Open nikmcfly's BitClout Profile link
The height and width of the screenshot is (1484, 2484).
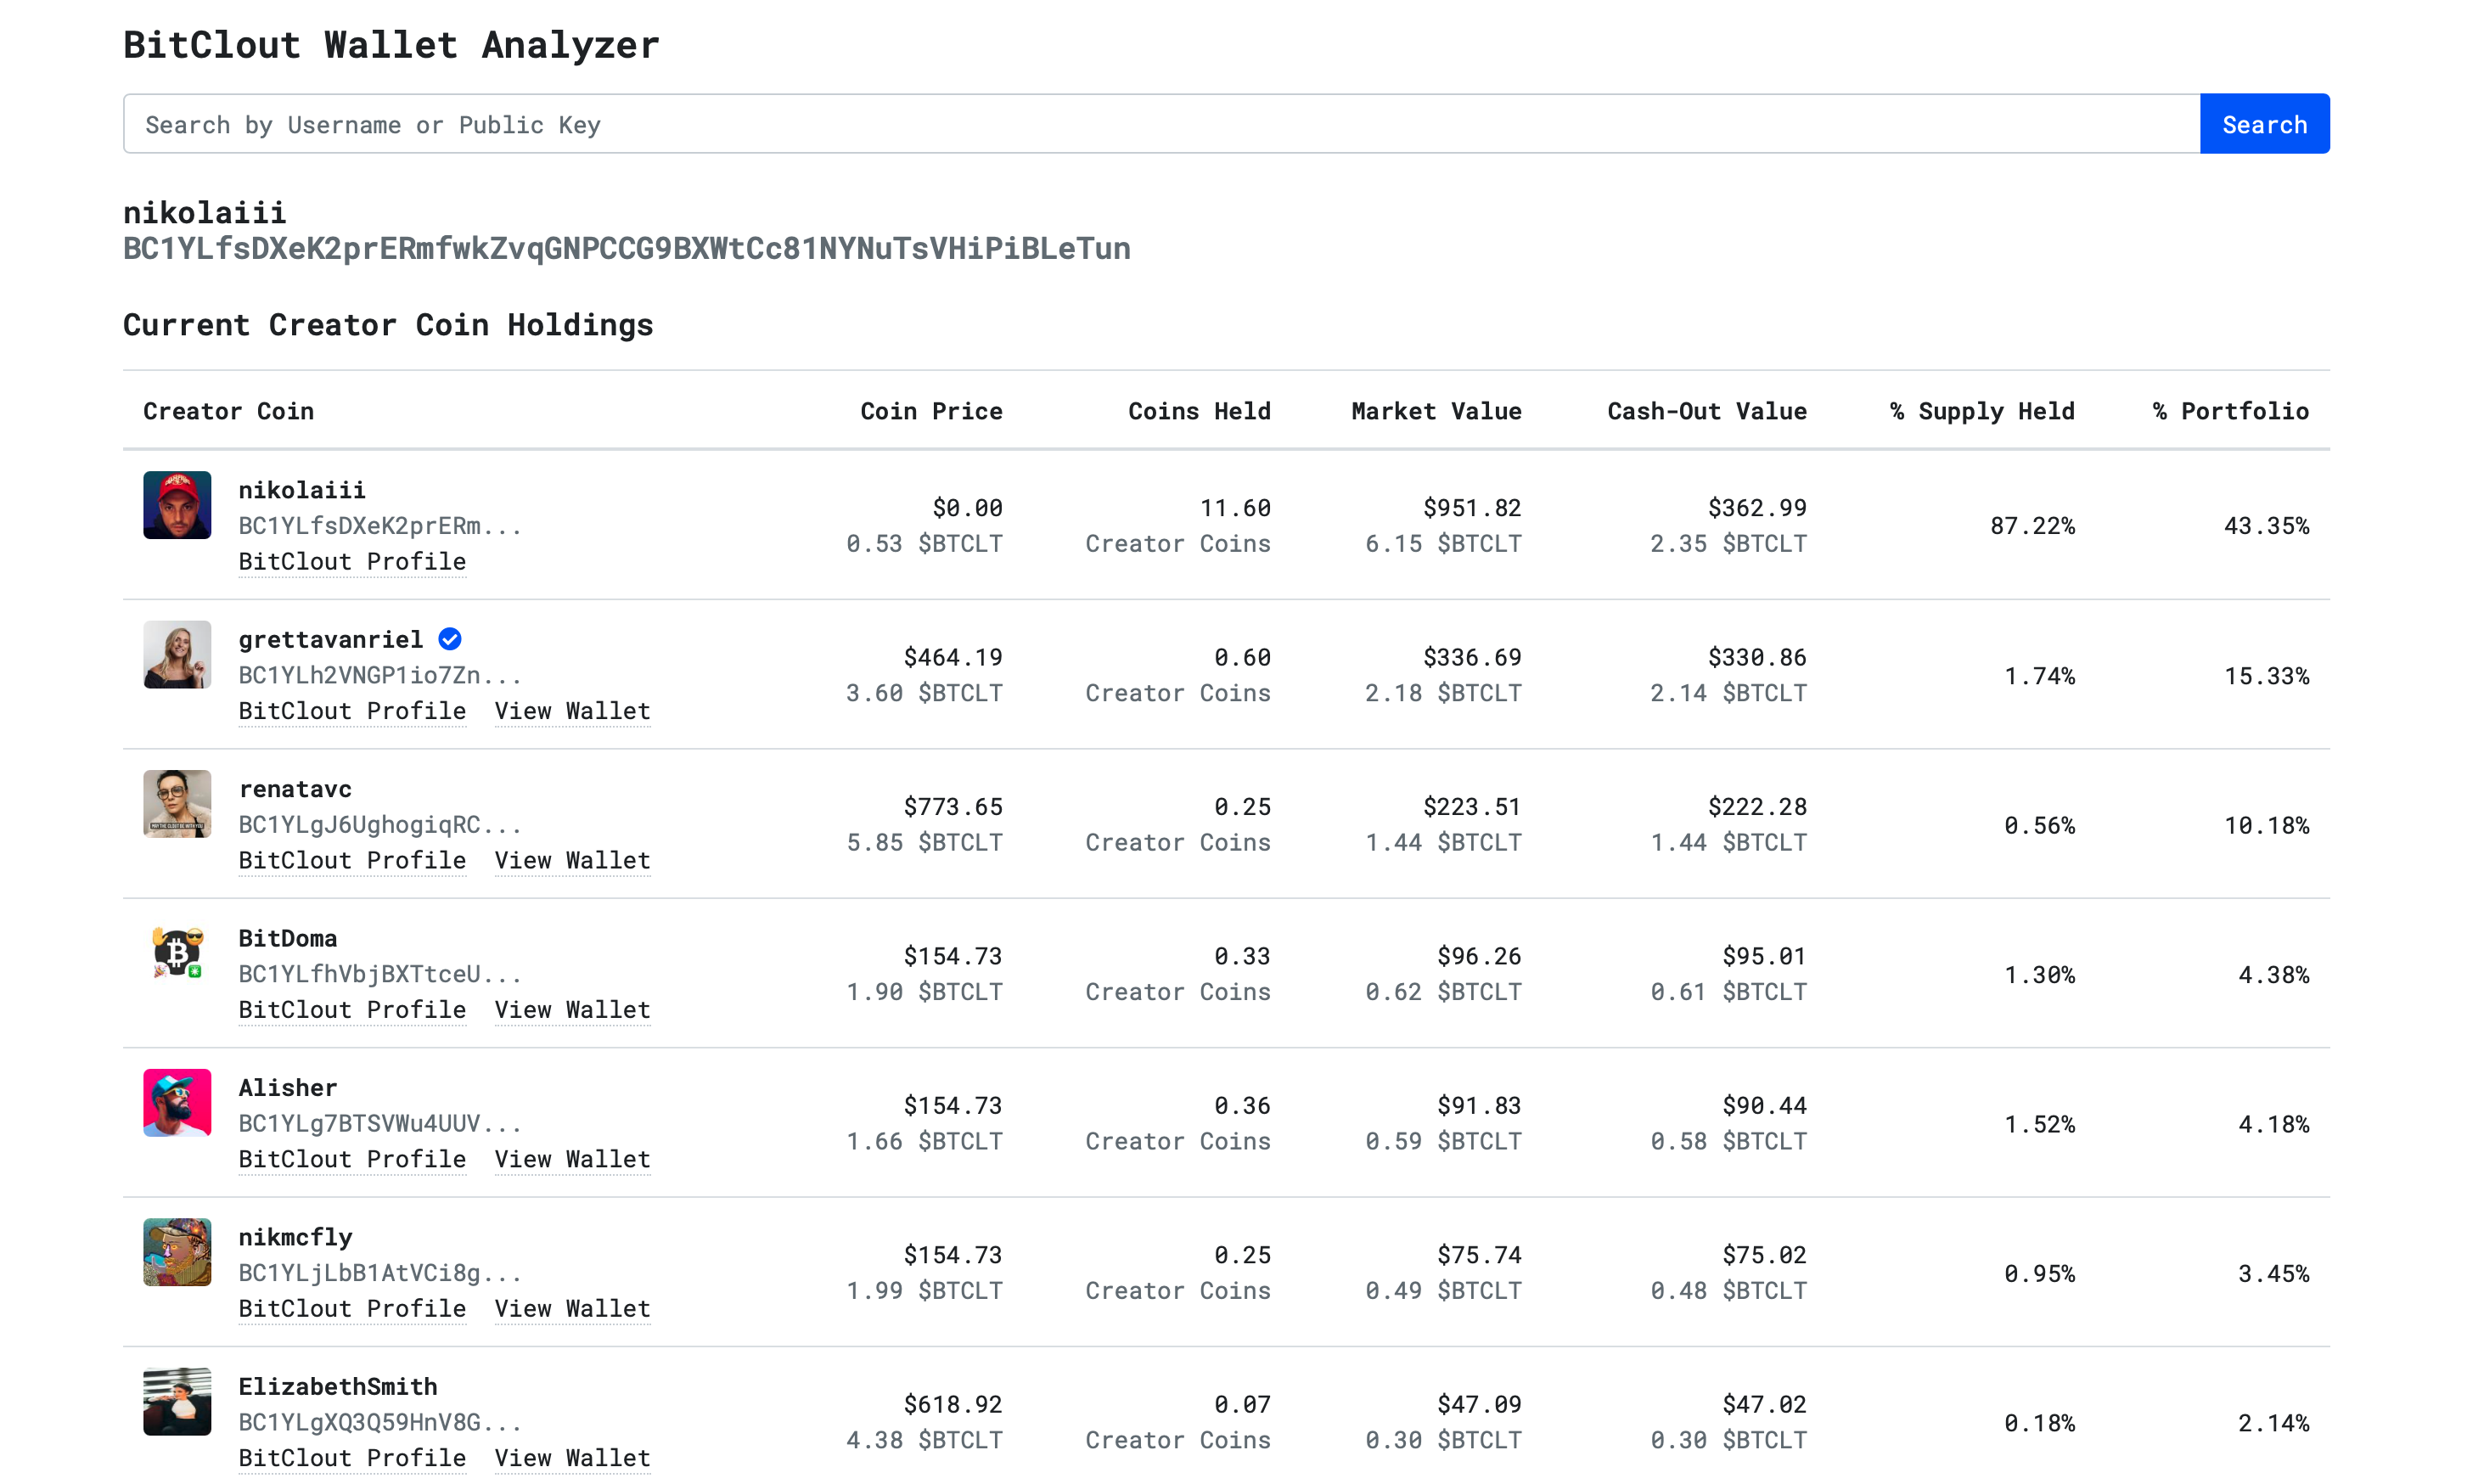352,1308
